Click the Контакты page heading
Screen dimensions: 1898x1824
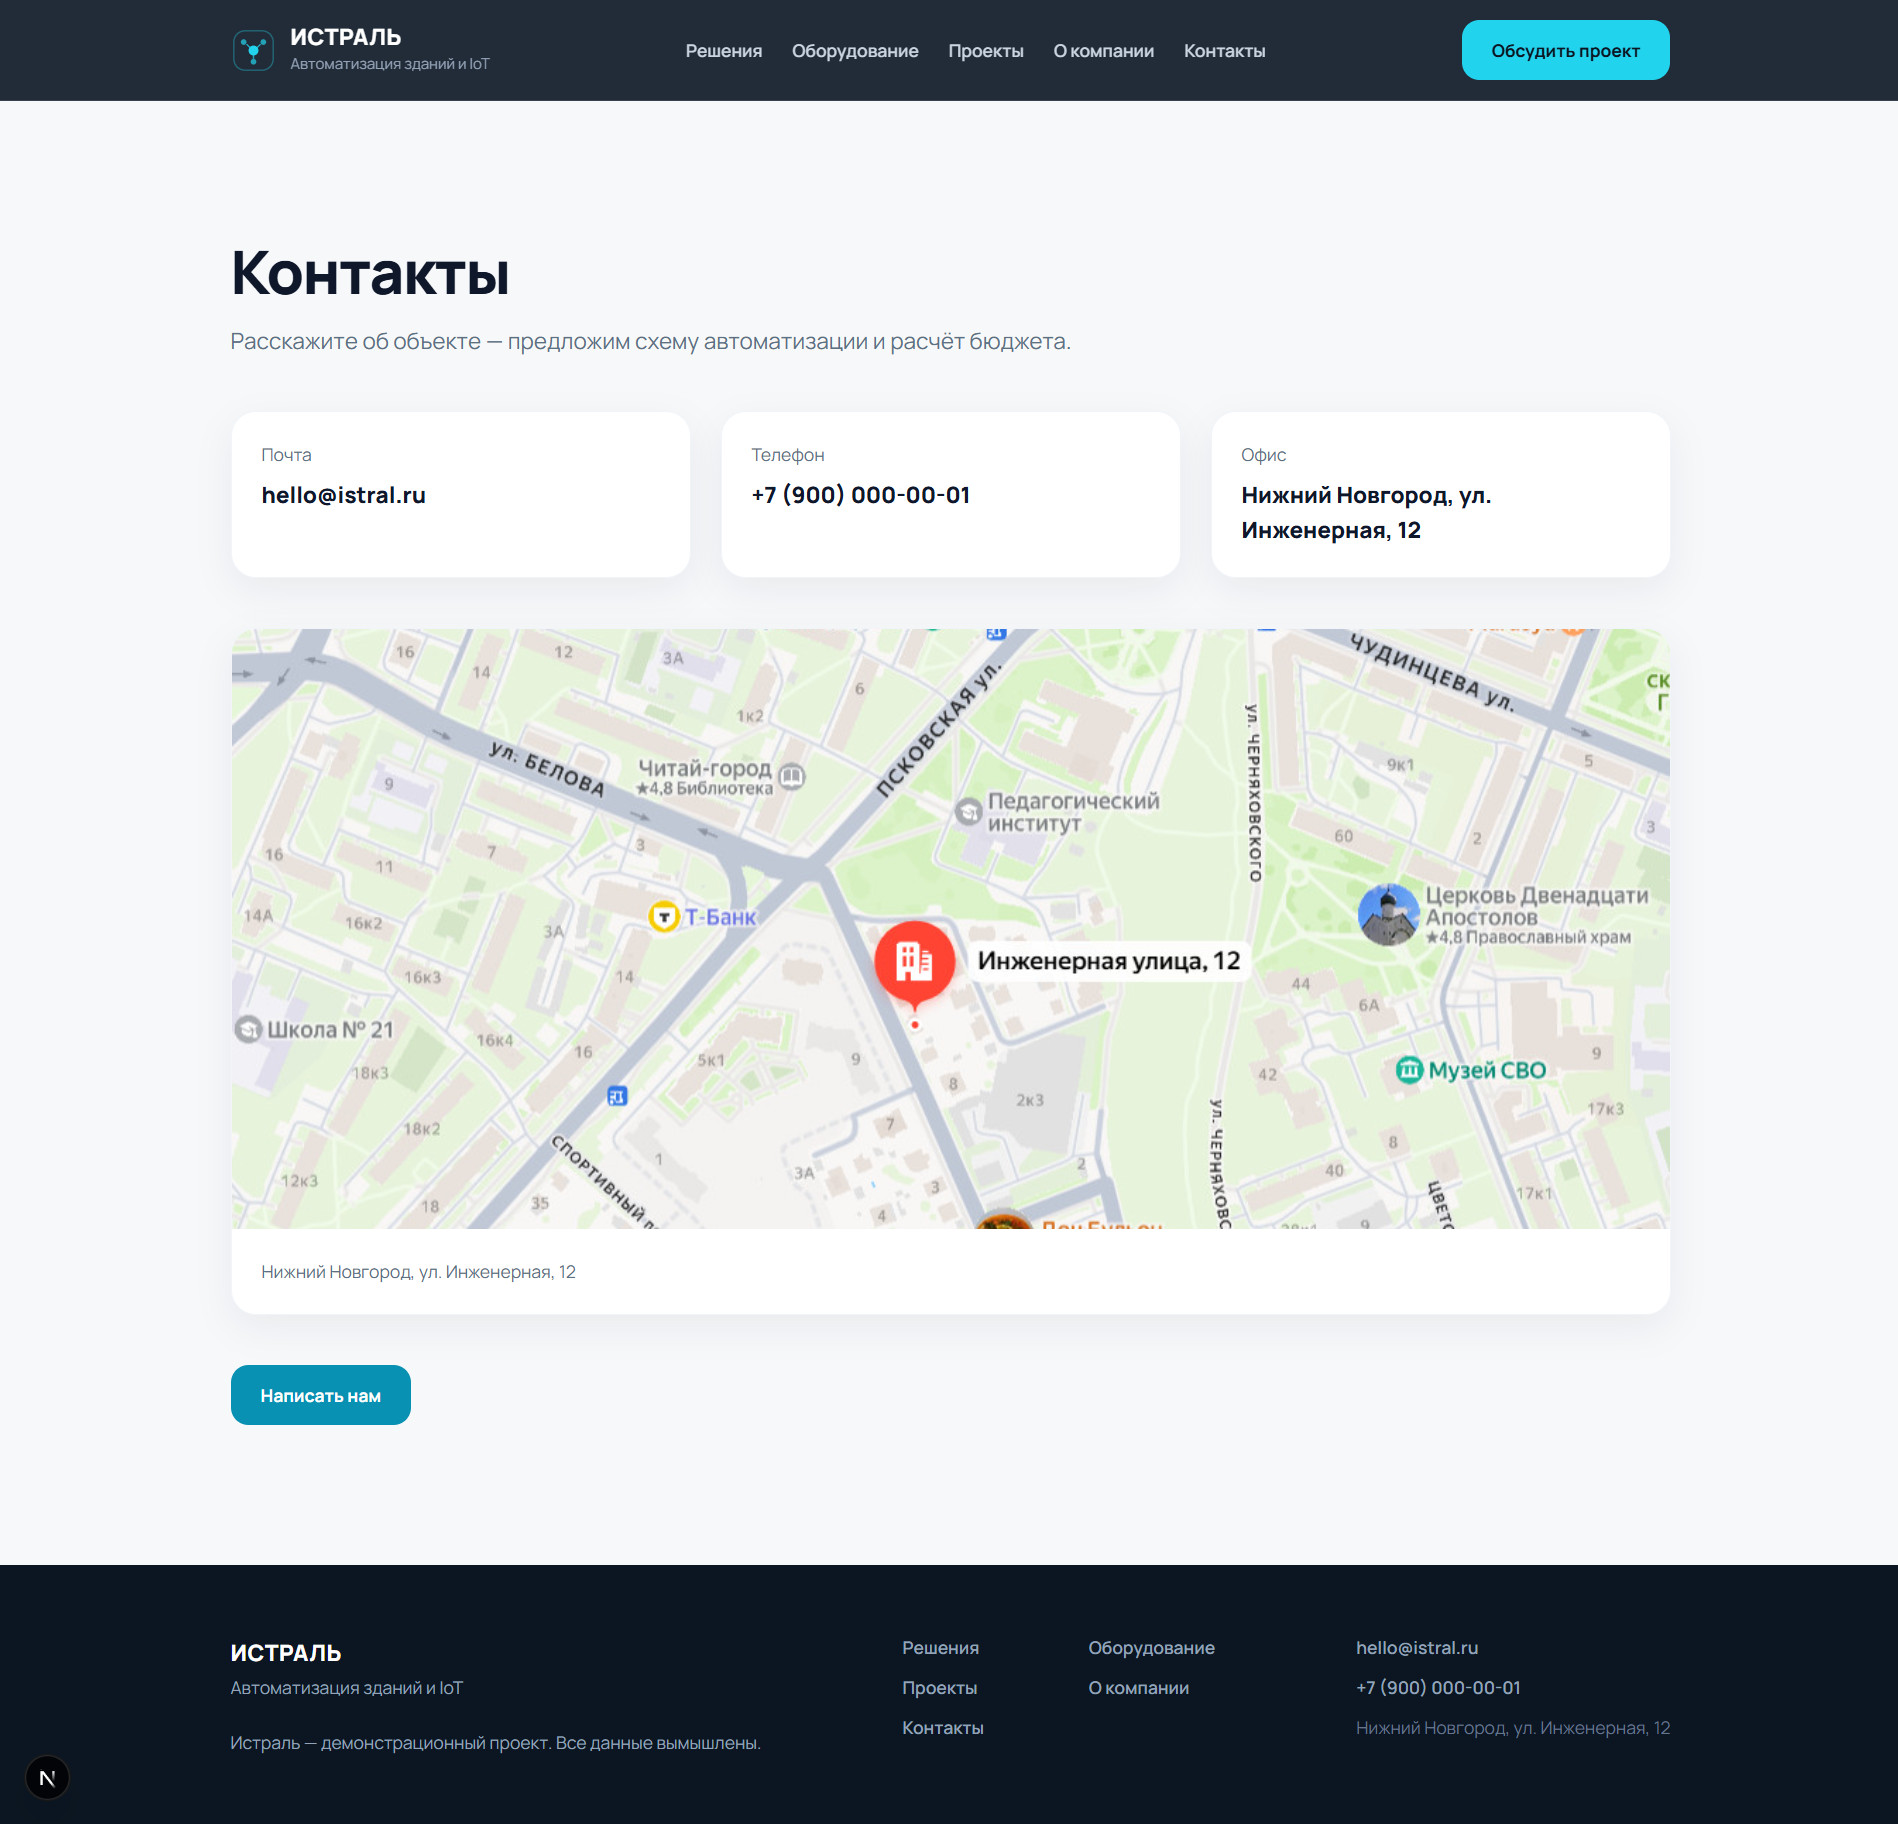tap(370, 273)
